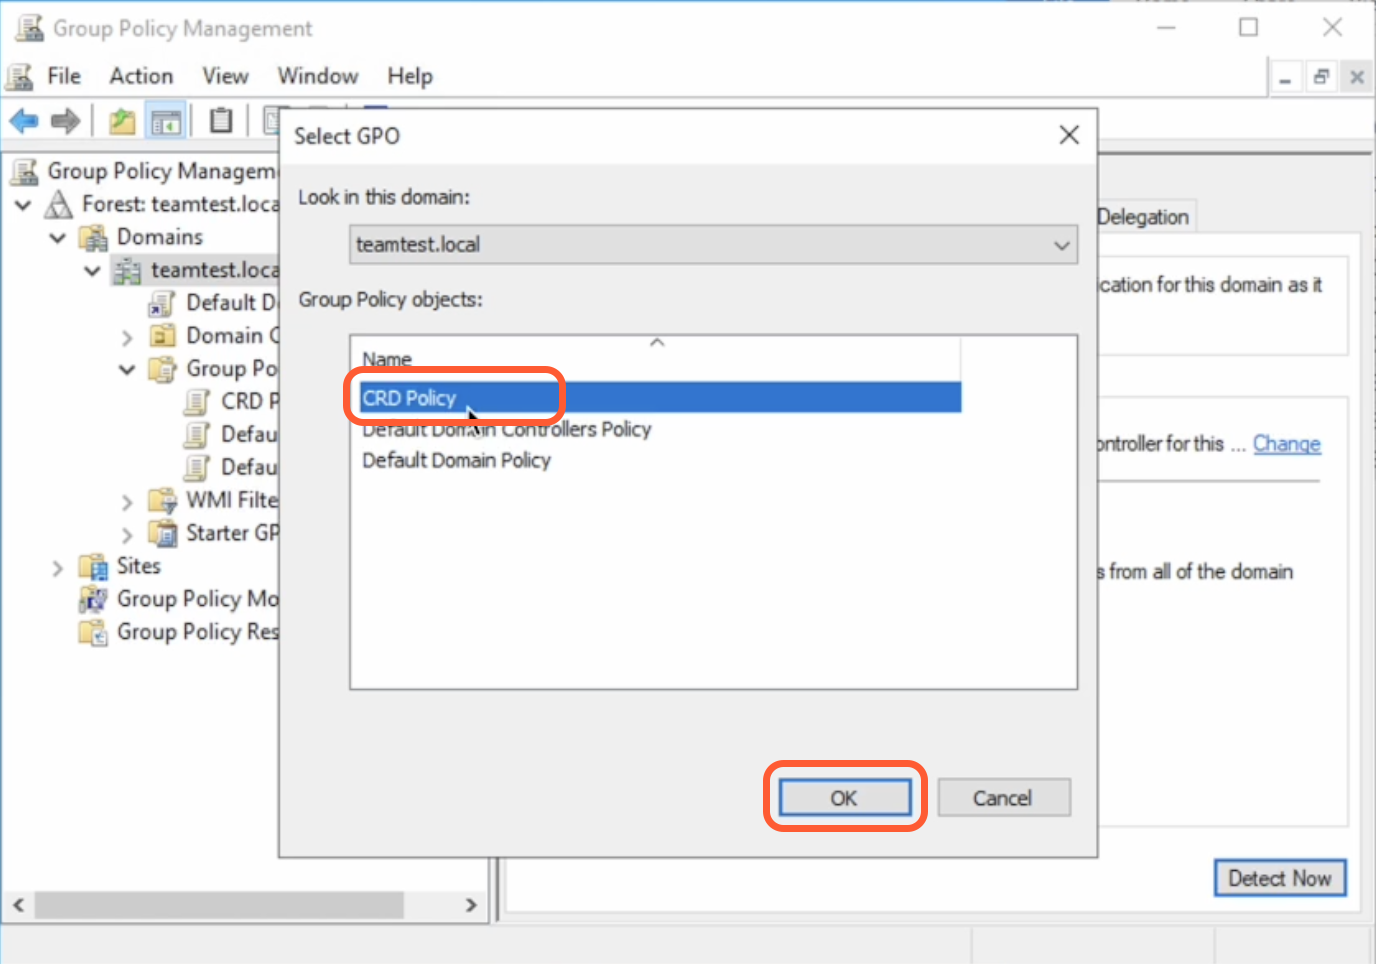The width and height of the screenshot is (1376, 964).
Task: Expand the Sites tree node
Action: (58, 568)
